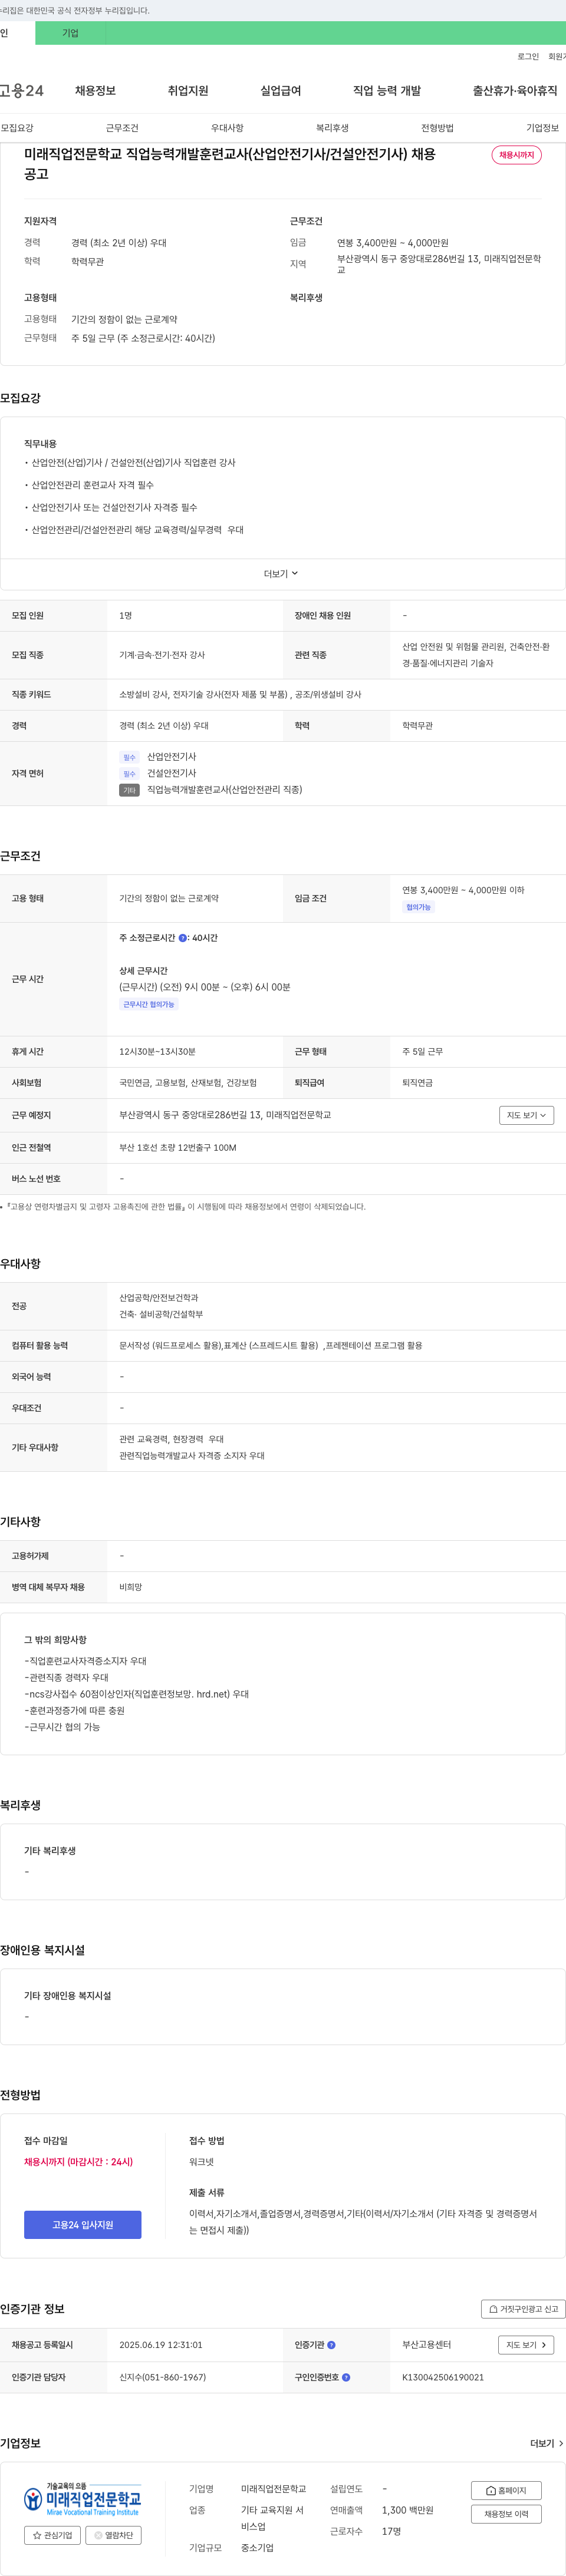Click the 채용시까지 badge

[516, 155]
